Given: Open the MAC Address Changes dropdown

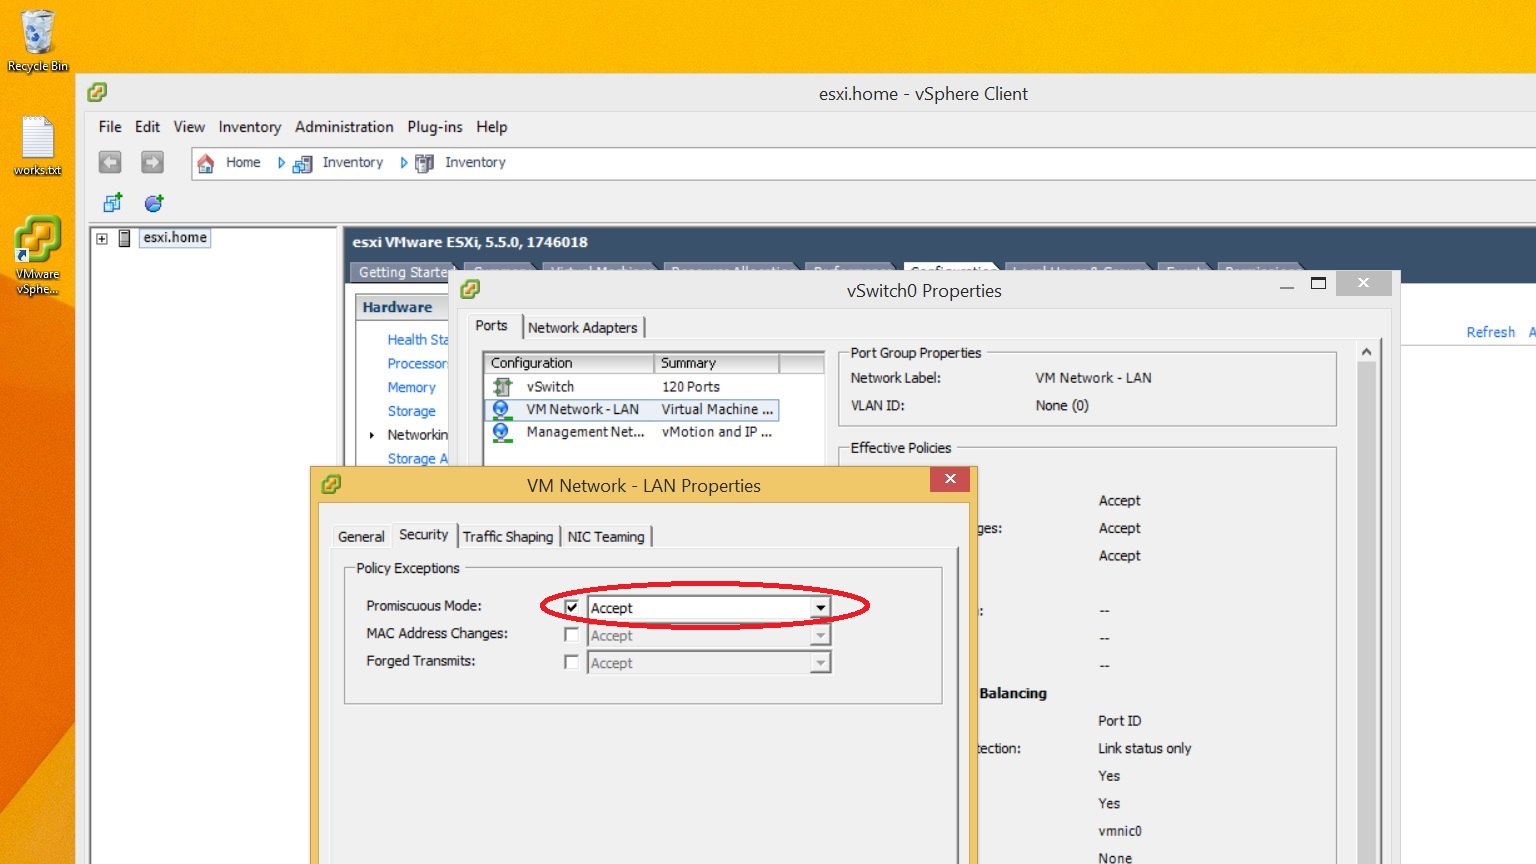Looking at the screenshot, I should (820, 635).
